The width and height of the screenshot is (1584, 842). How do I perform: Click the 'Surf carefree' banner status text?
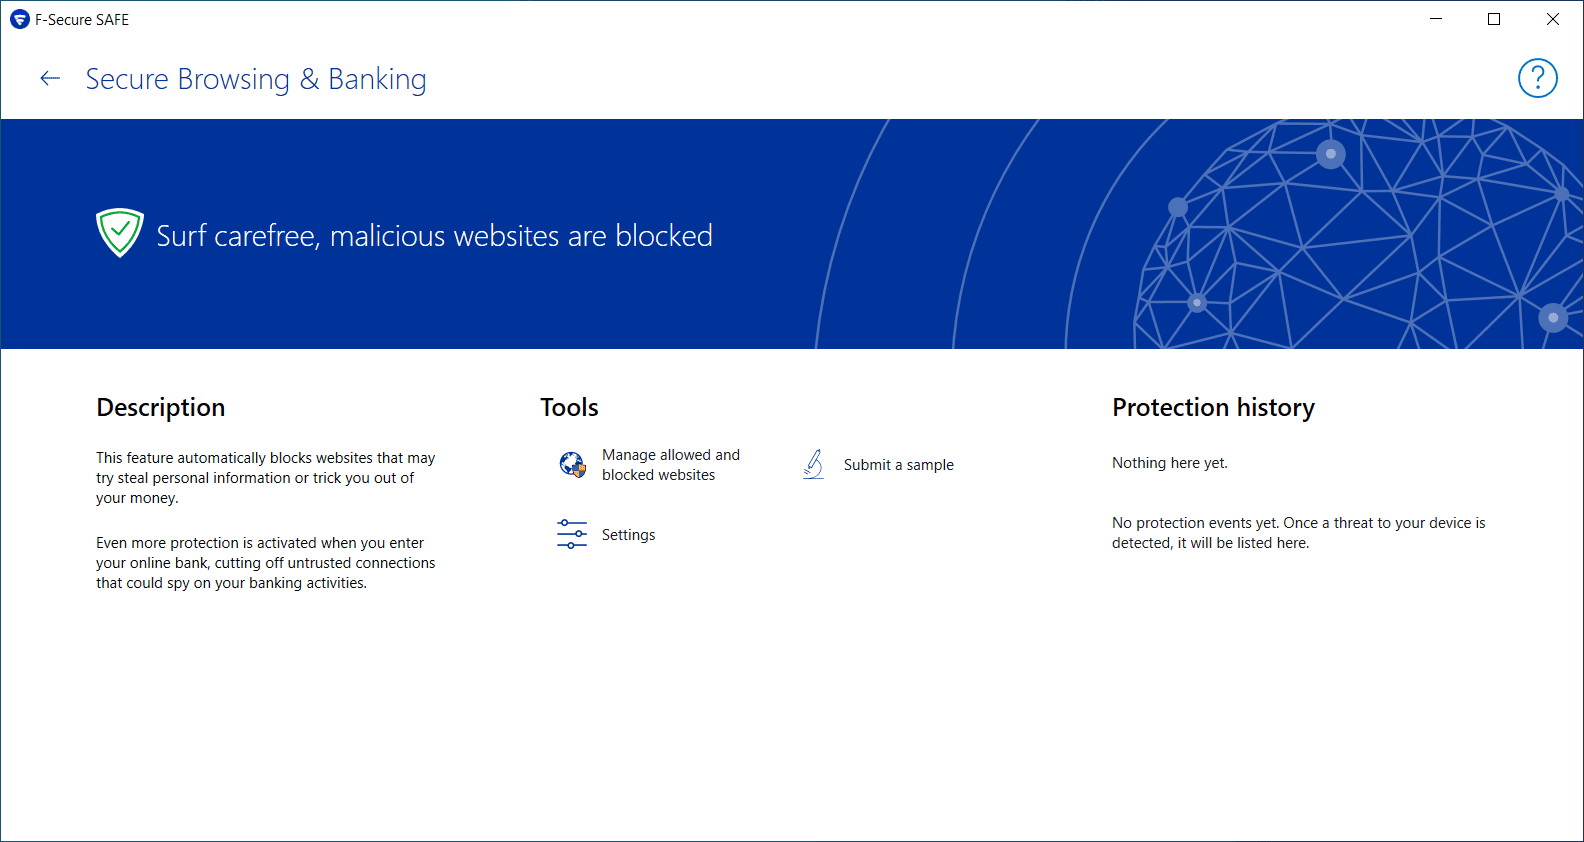coord(434,236)
